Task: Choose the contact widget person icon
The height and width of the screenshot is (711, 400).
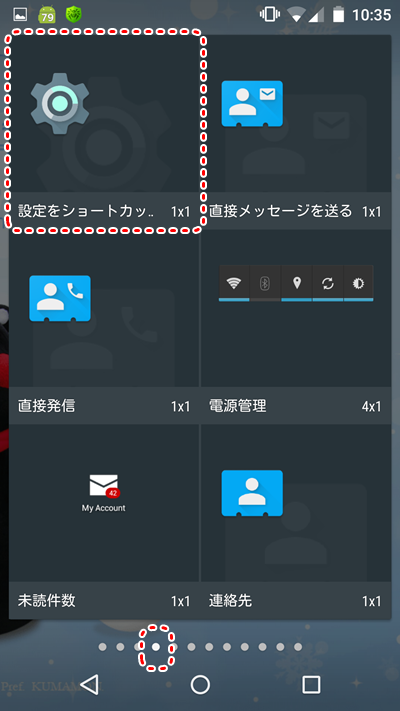Action: click(x=252, y=493)
